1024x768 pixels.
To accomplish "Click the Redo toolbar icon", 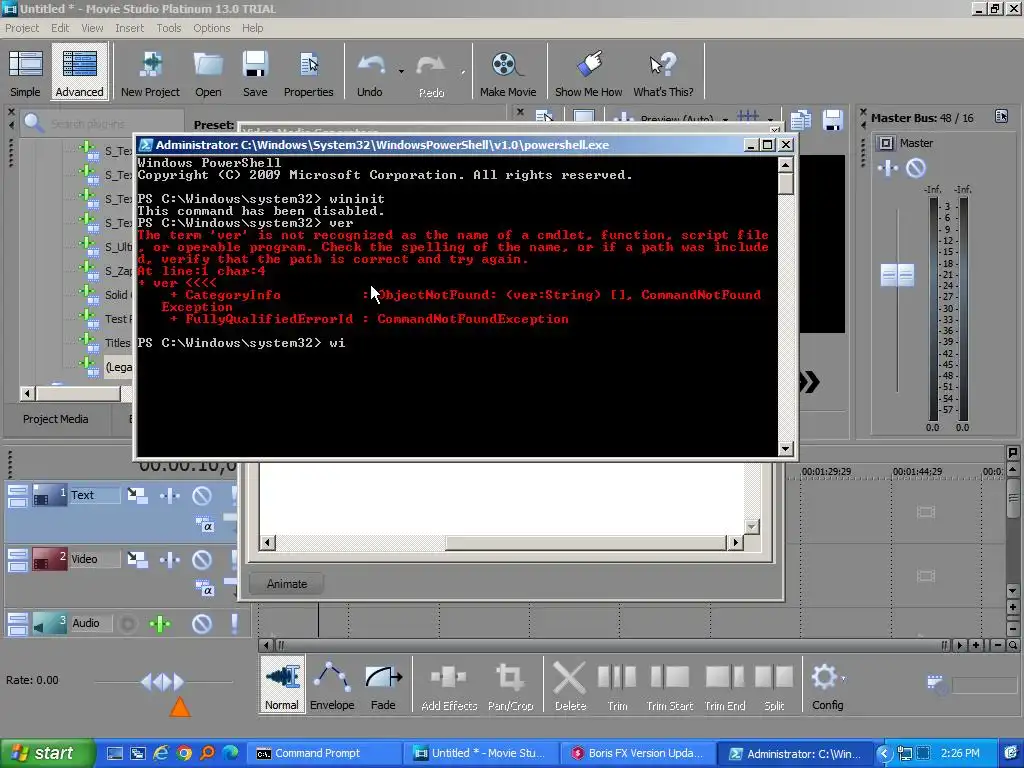I will coord(431,72).
